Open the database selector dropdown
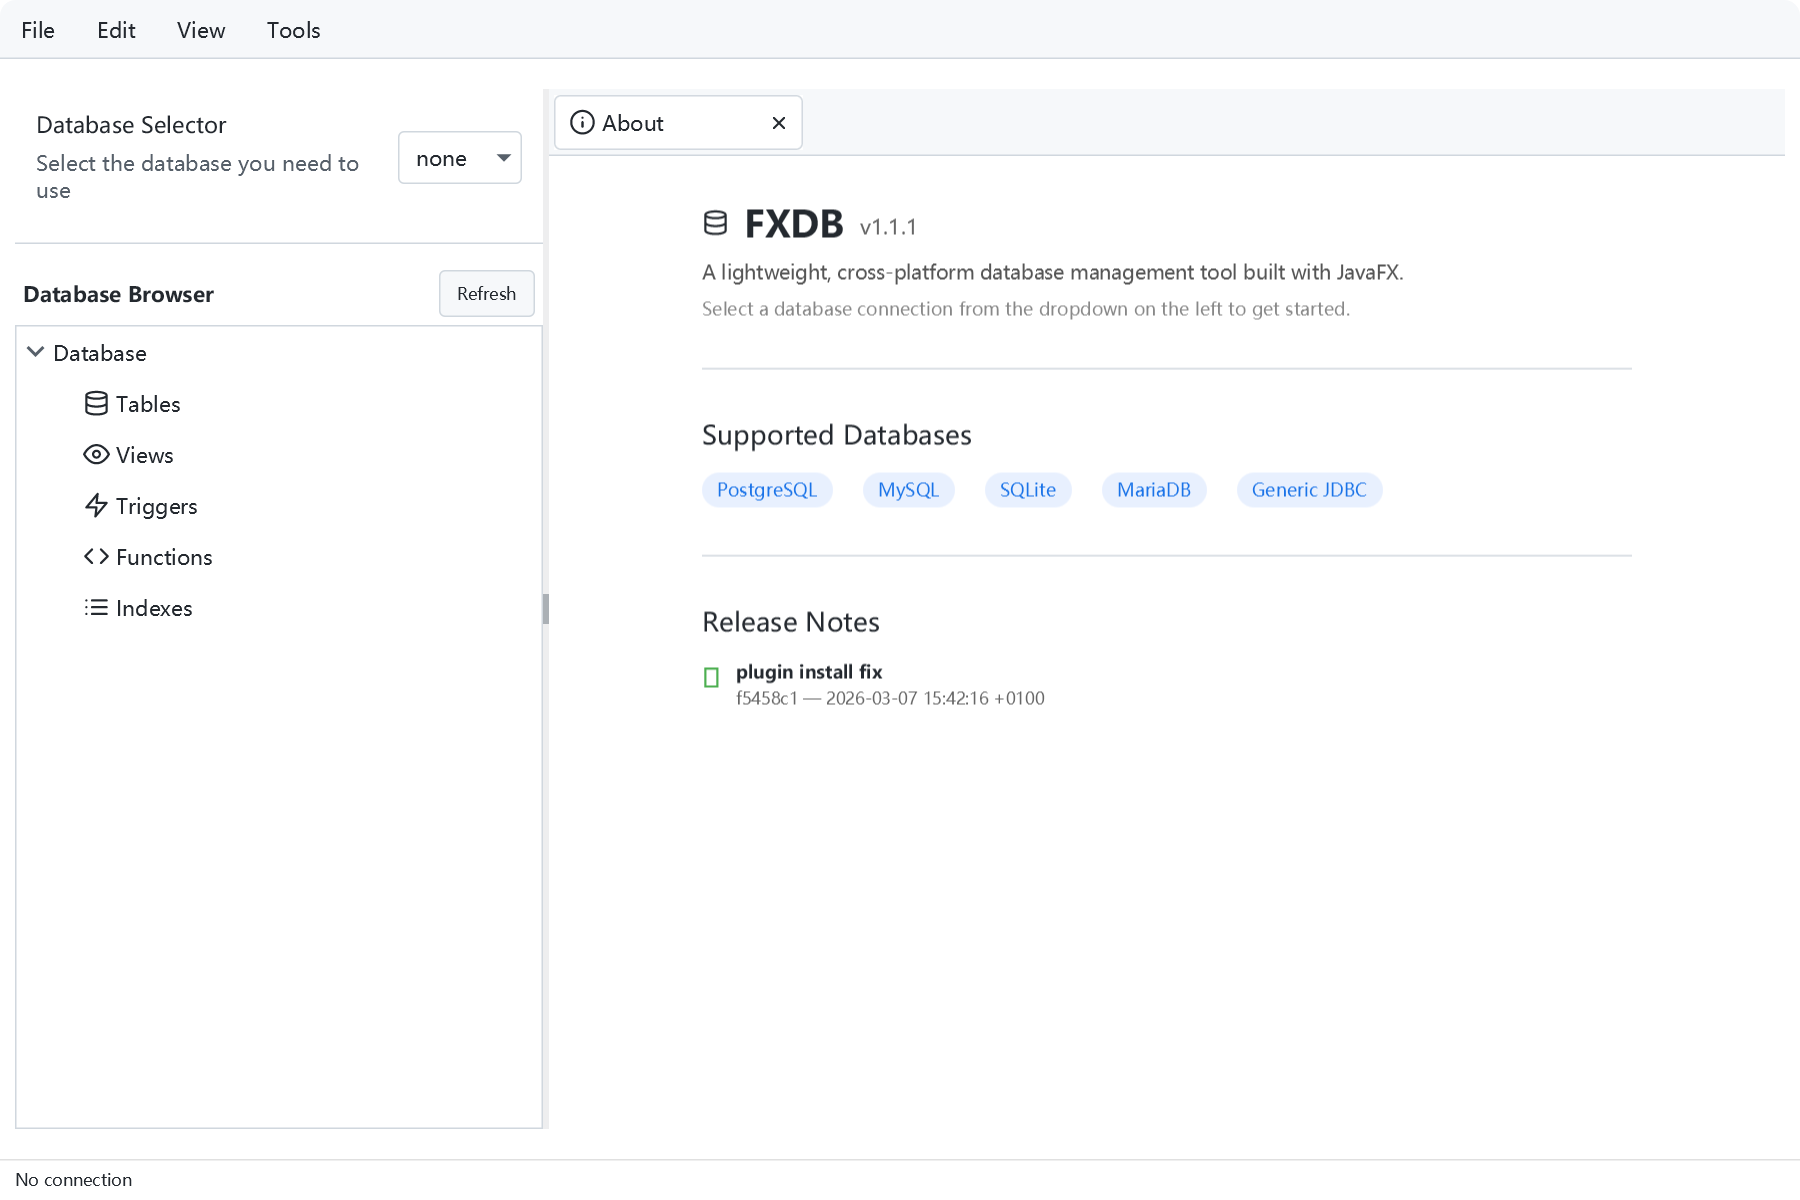Image resolution: width=1800 pixels, height=1200 pixels. coord(460,158)
